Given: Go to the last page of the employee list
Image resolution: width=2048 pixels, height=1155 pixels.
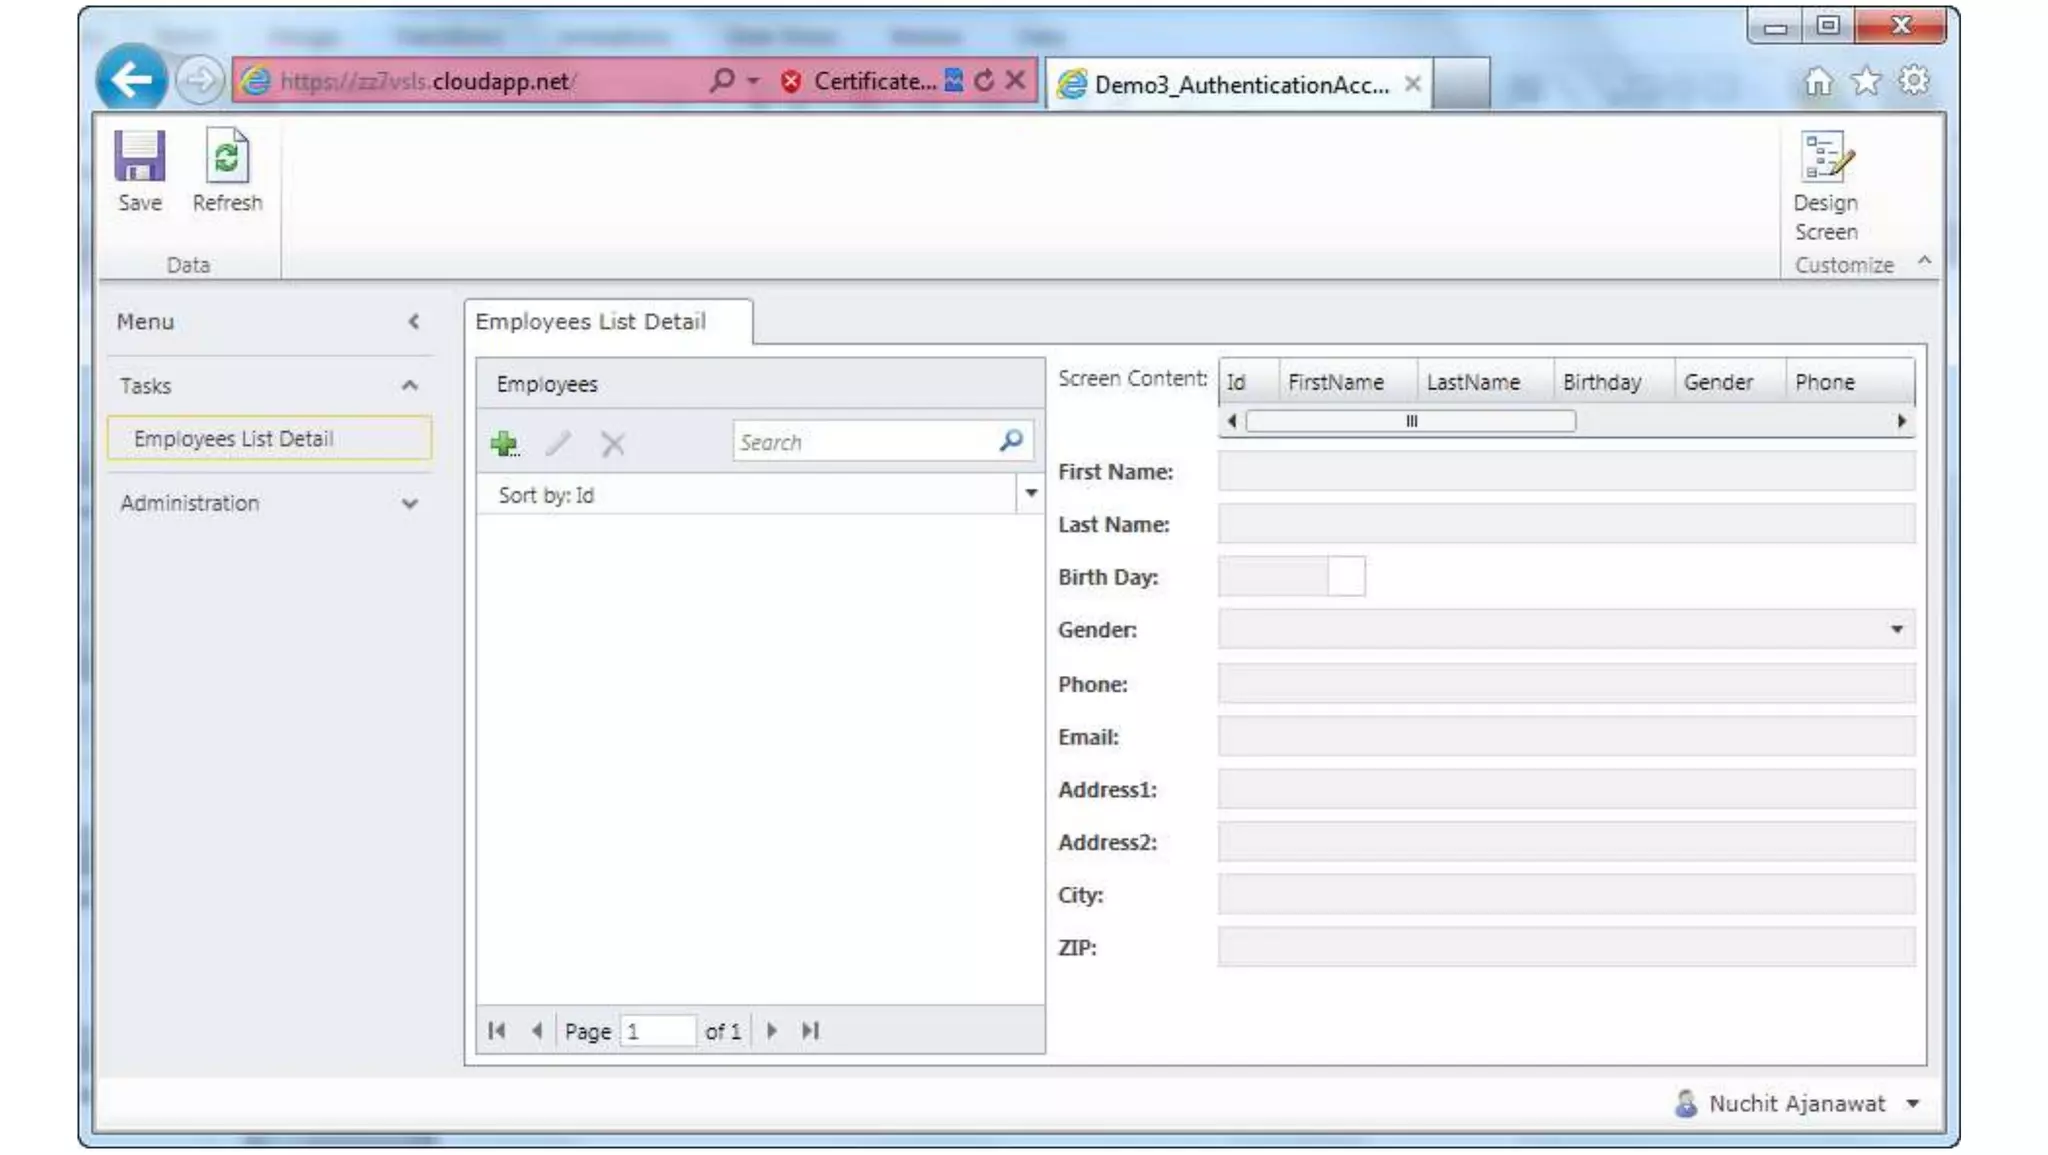Looking at the screenshot, I should pyautogui.click(x=810, y=1031).
